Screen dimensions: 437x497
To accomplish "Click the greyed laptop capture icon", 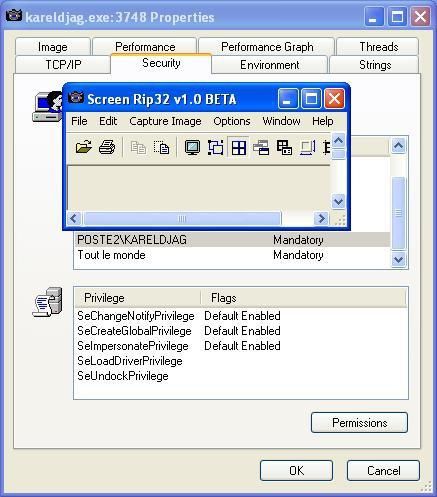I will (307, 147).
